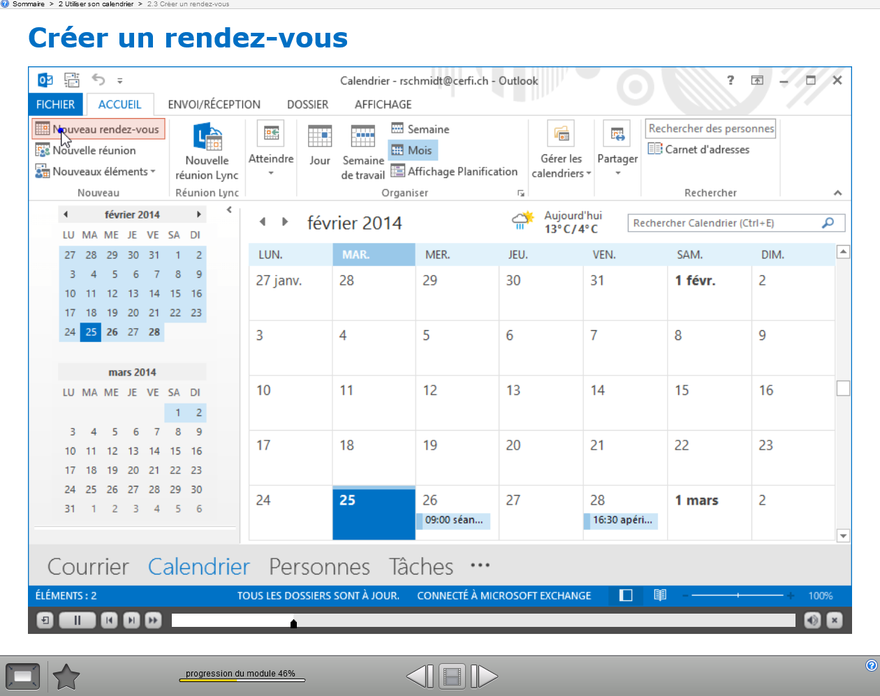Screen dimensions: 880x696
Task: Click the star favorite icon
Action: click(66, 677)
